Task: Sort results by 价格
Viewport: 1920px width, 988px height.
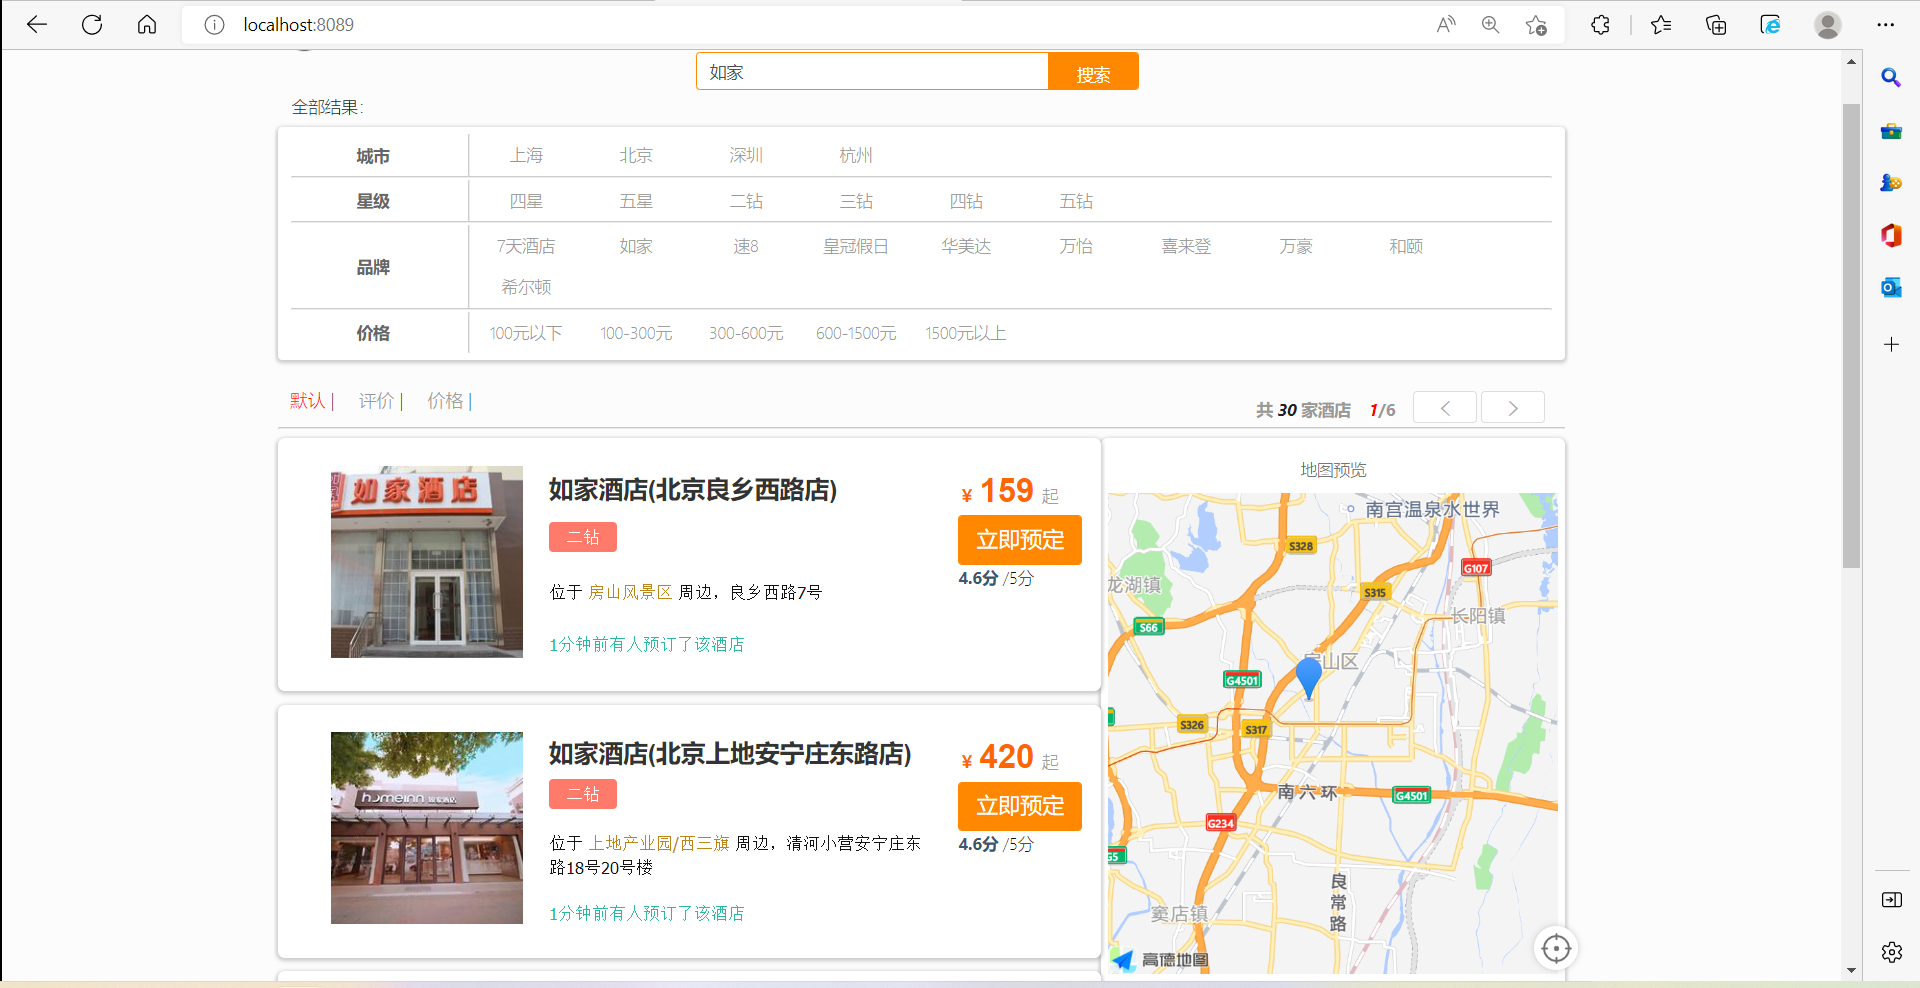Action: coord(445,401)
